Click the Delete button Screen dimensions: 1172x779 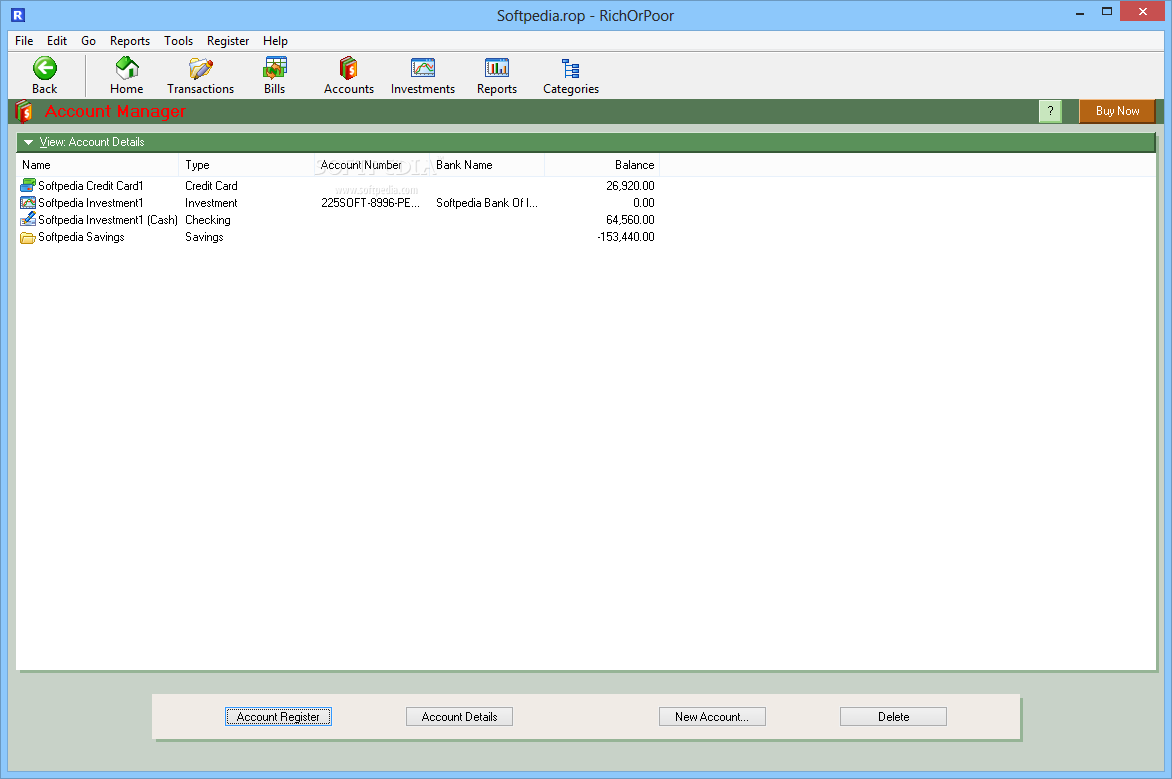(x=893, y=716)
